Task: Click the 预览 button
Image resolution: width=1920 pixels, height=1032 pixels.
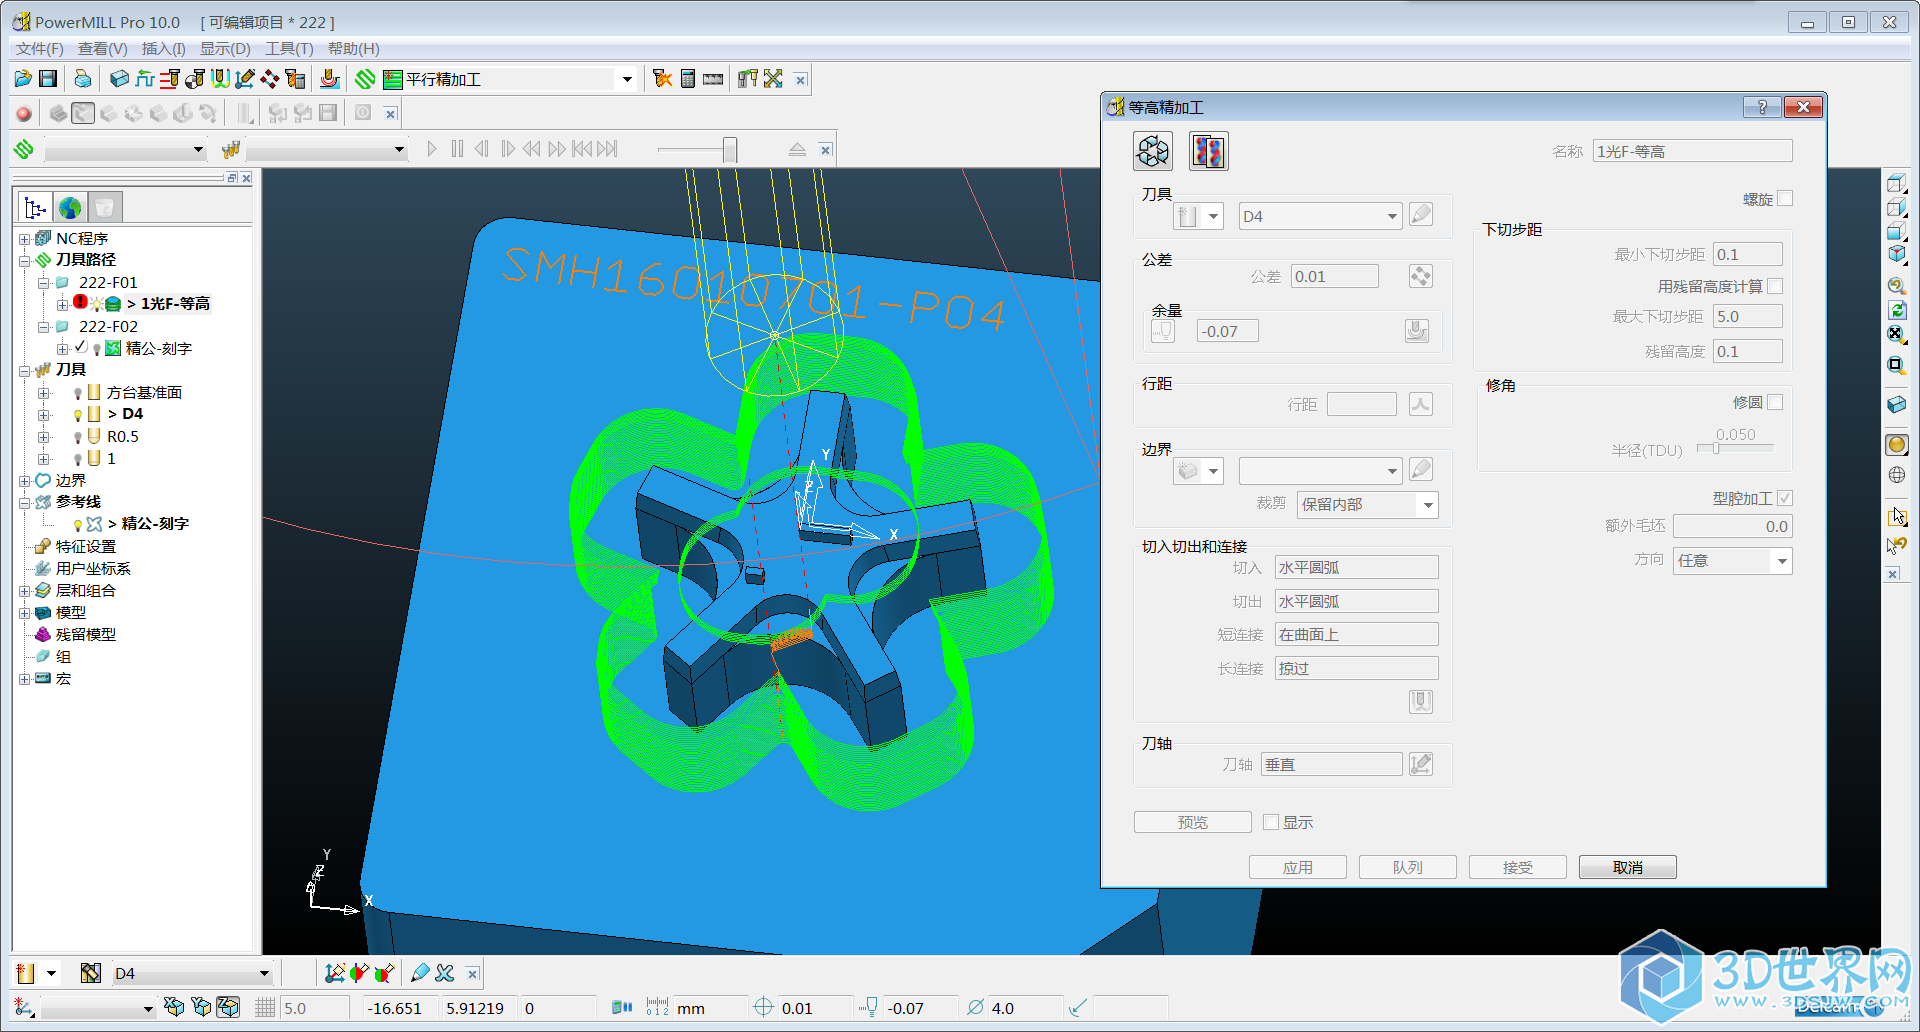Action: click(1192, 822)
